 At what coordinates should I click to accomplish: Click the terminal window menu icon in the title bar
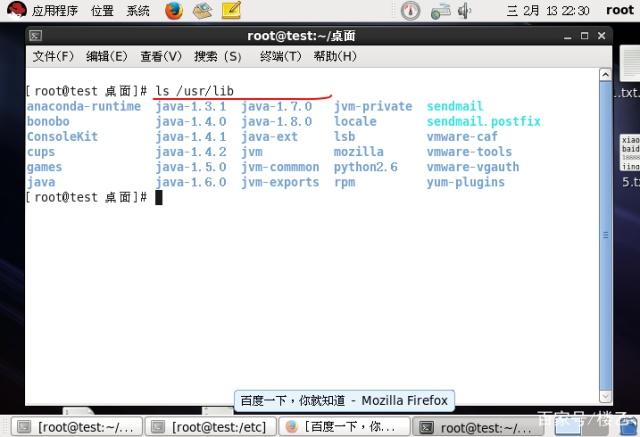click(x=36, y=36)
